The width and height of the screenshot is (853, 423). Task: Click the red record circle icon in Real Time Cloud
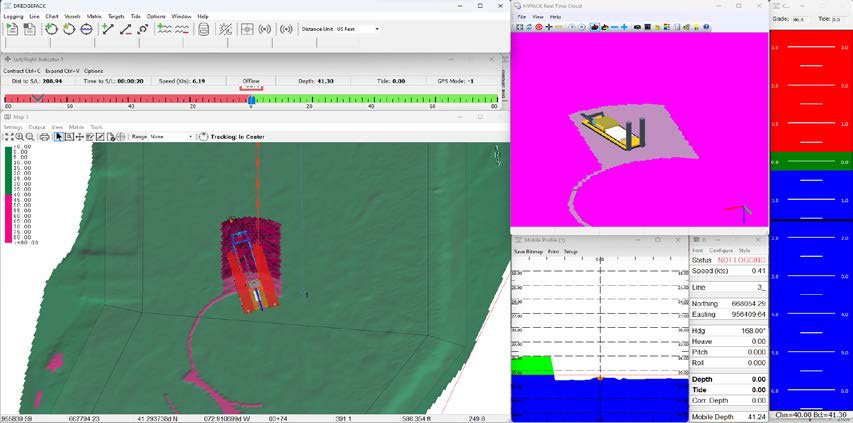click(x=539, y=27)
